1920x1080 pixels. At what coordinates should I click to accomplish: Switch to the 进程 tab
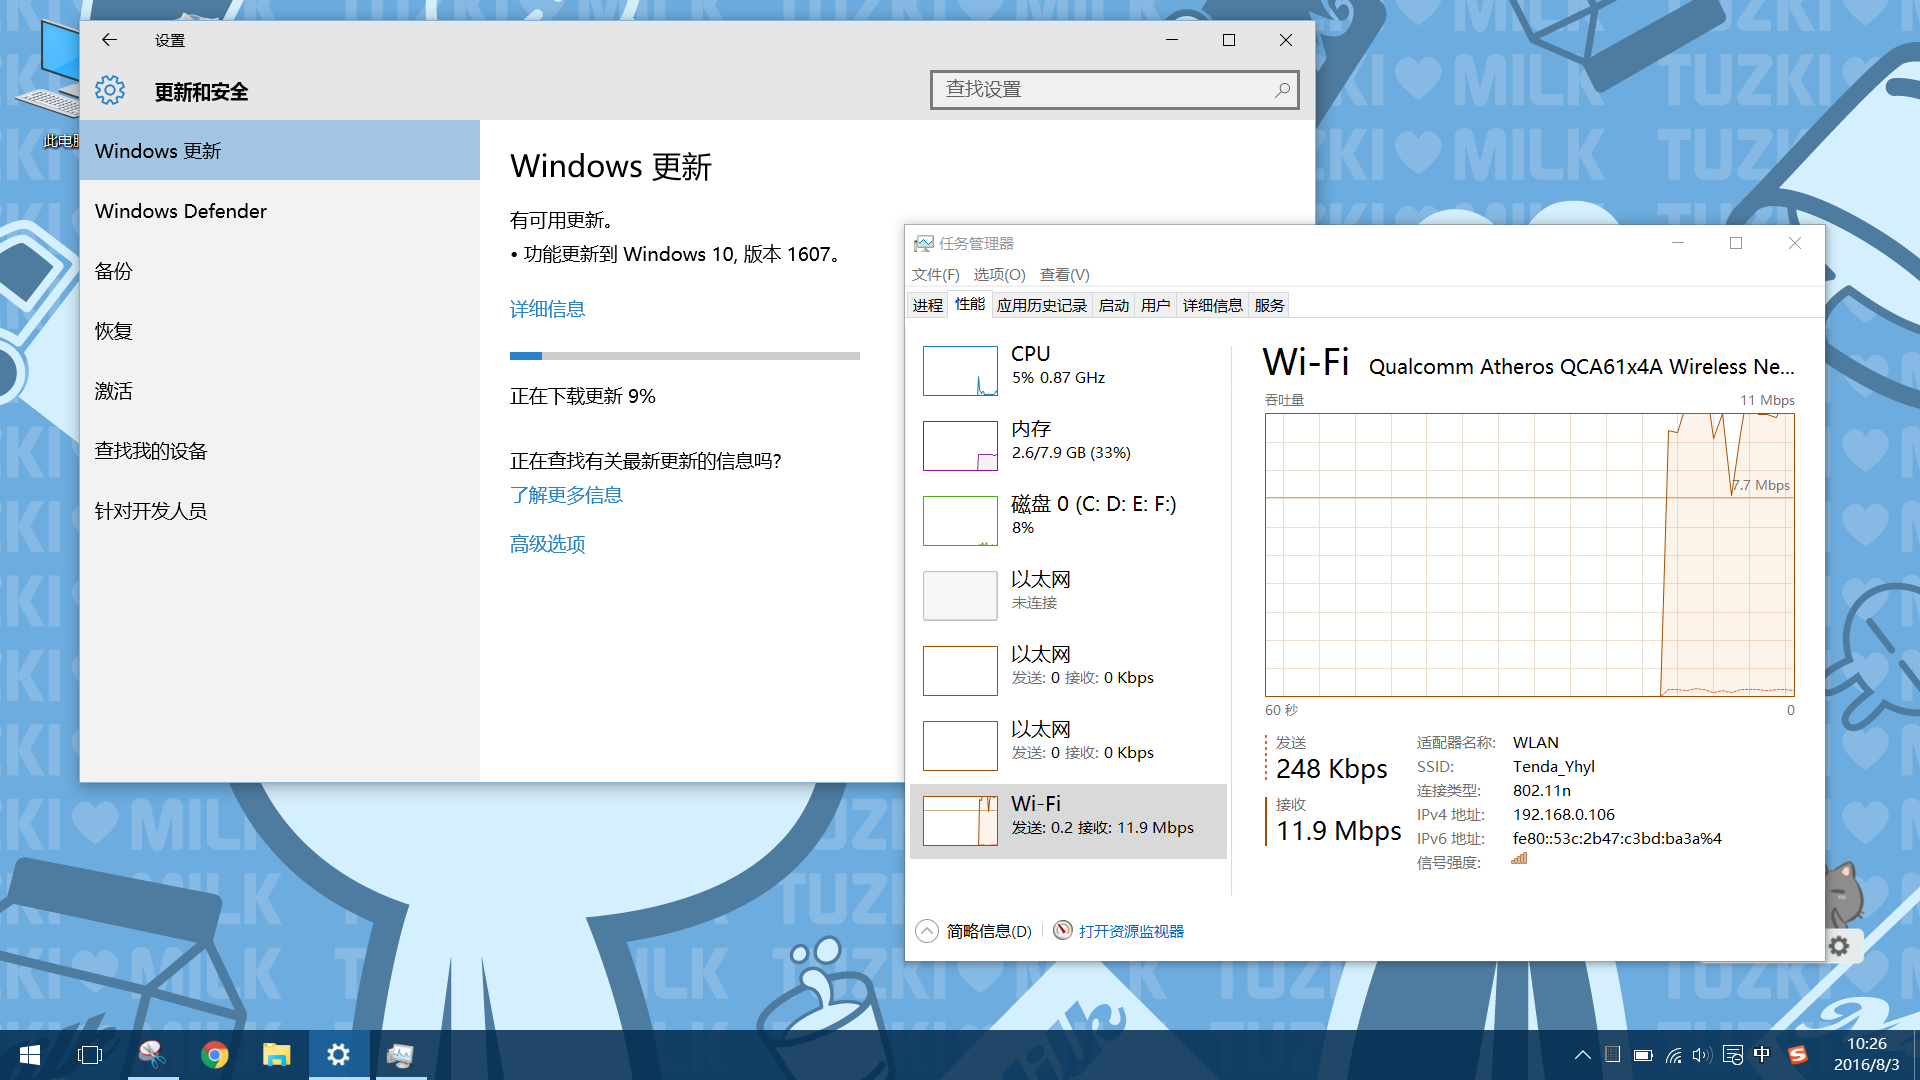tap(927, 305)
